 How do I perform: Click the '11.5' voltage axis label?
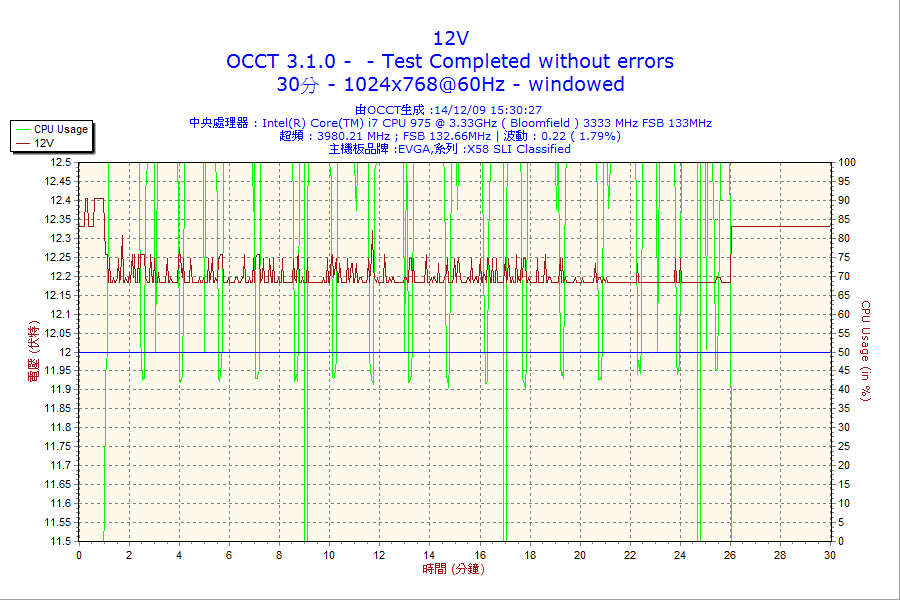point(61,541)
